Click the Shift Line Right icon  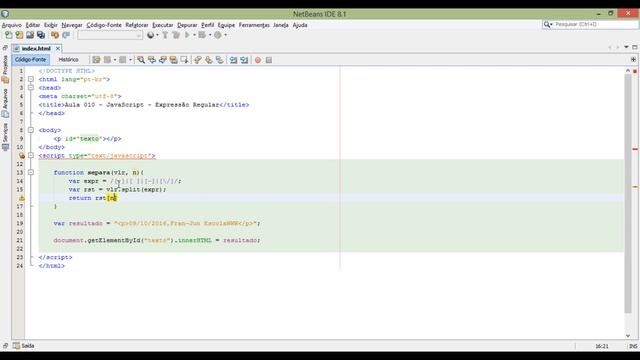tap(244, 60)
